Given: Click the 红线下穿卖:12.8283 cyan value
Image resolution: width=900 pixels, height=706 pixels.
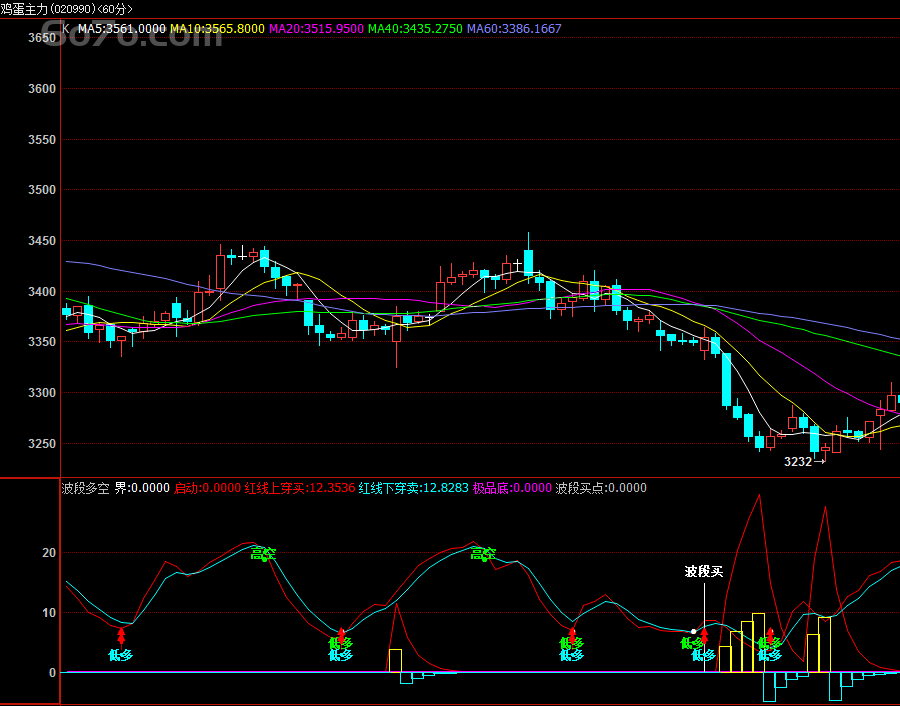Looking at the screenshot, I should 413,488.
